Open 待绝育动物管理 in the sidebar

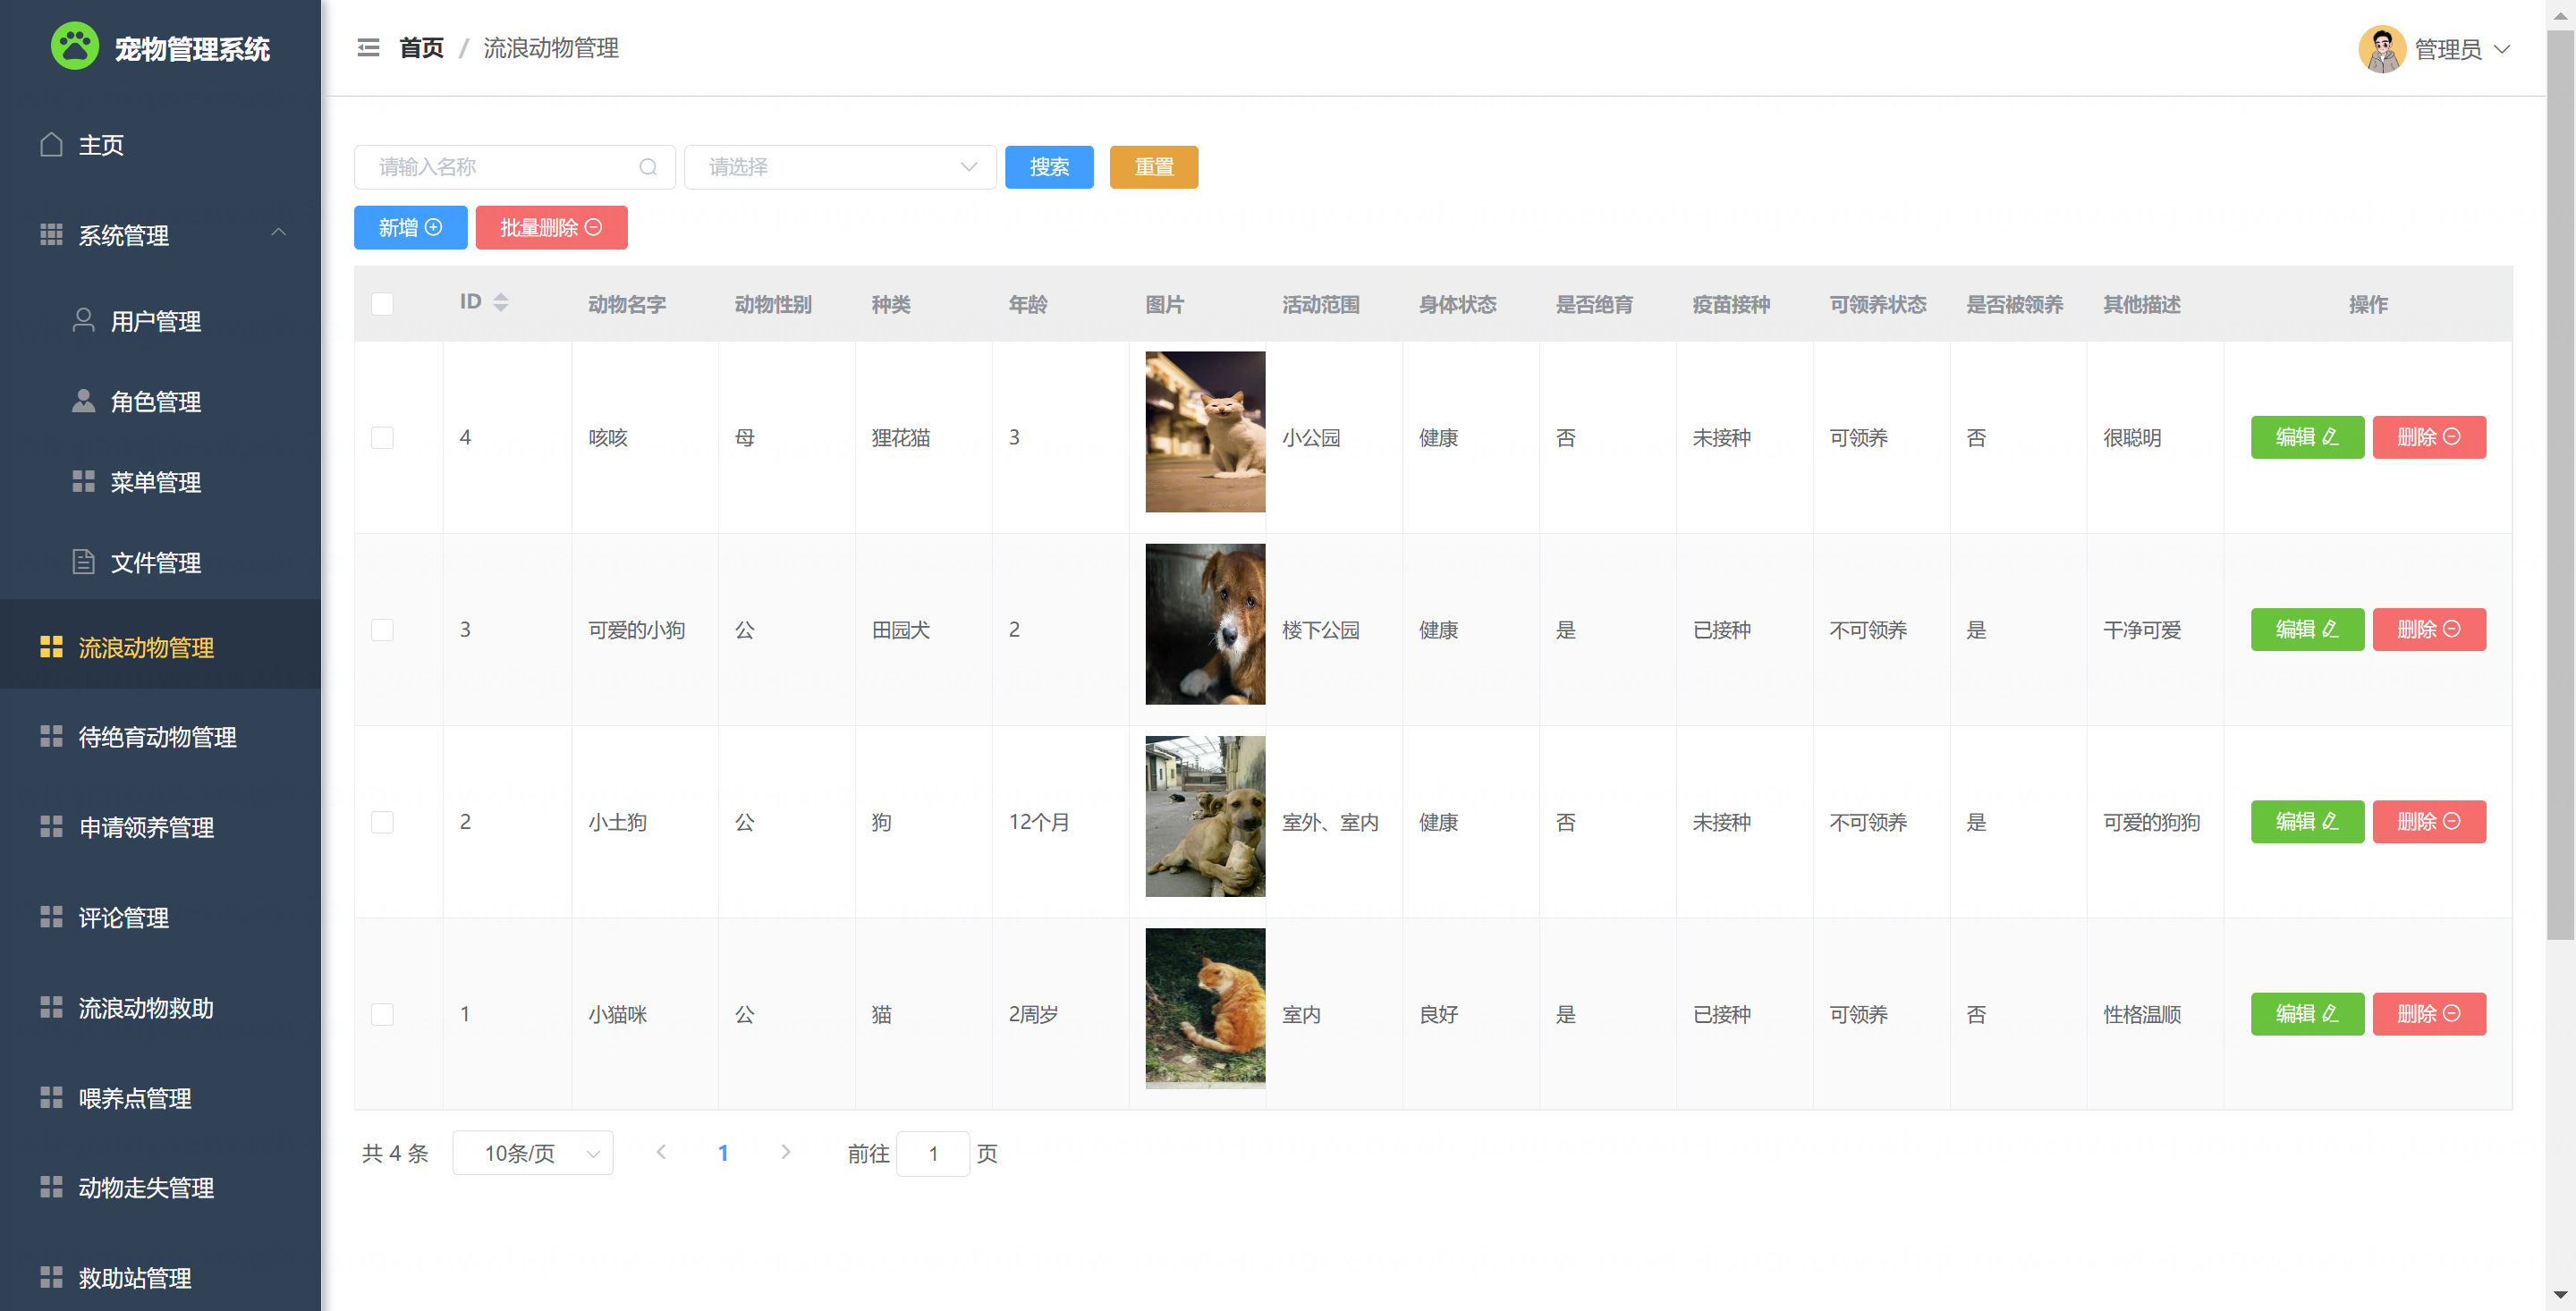(x=158, y=737)
